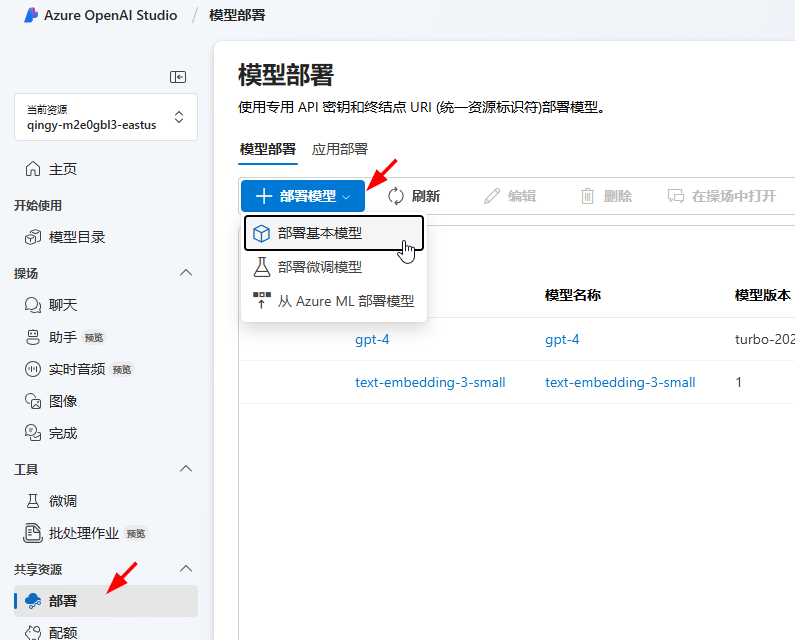795x640 pixels.
Task: Click the image icon beside 图像
Action: point(33,401)
